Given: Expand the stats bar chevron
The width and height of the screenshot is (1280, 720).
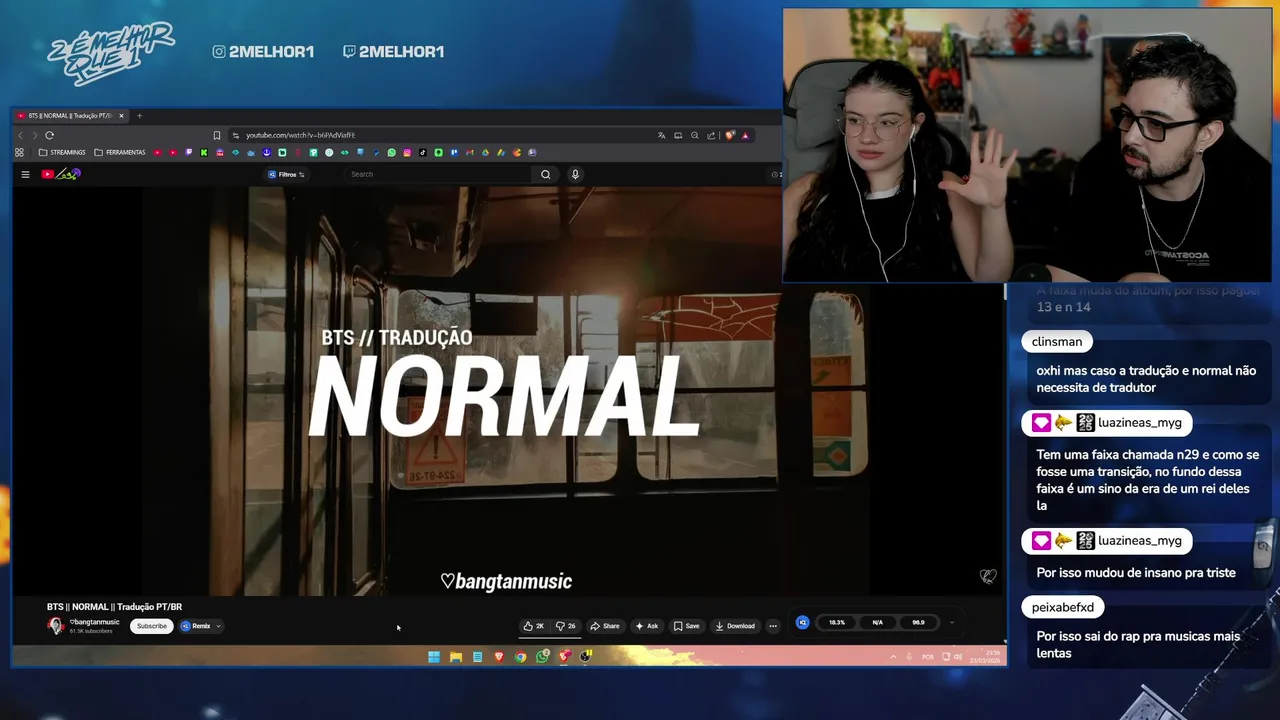Looking at the screenshot, I should click(x=951, y=622).
